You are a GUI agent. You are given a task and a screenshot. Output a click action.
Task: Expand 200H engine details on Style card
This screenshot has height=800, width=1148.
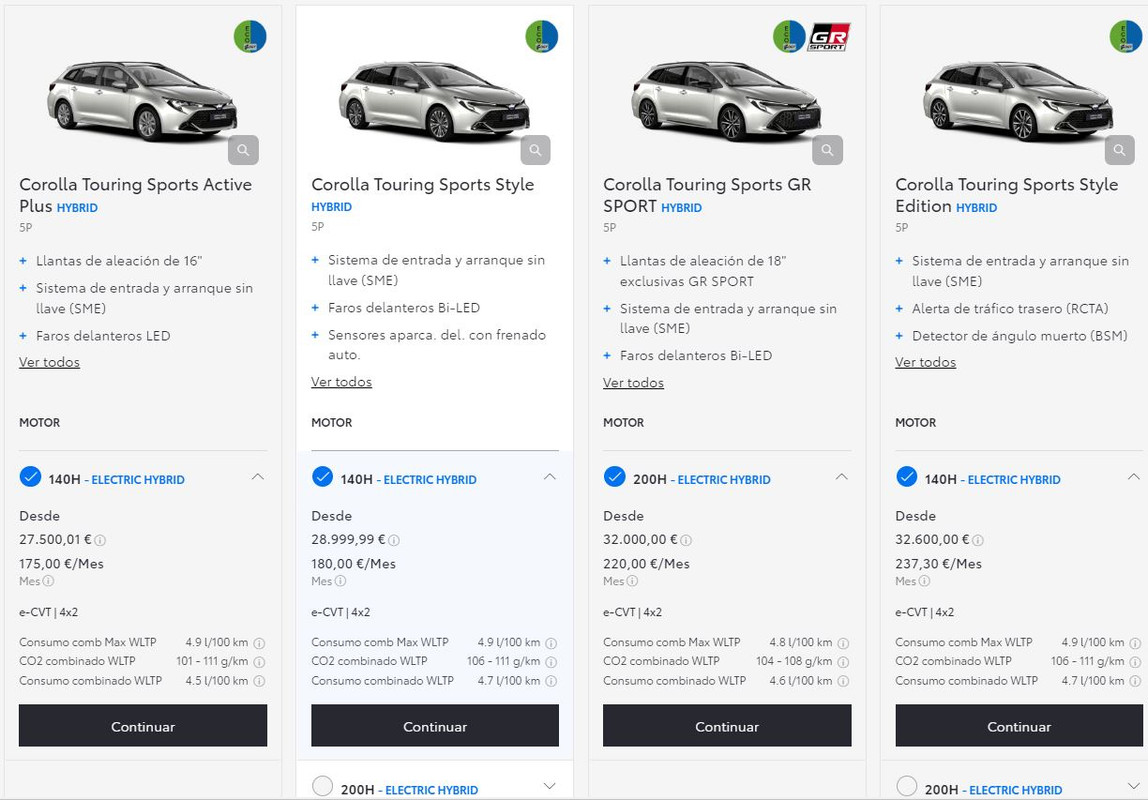(550, 786)
